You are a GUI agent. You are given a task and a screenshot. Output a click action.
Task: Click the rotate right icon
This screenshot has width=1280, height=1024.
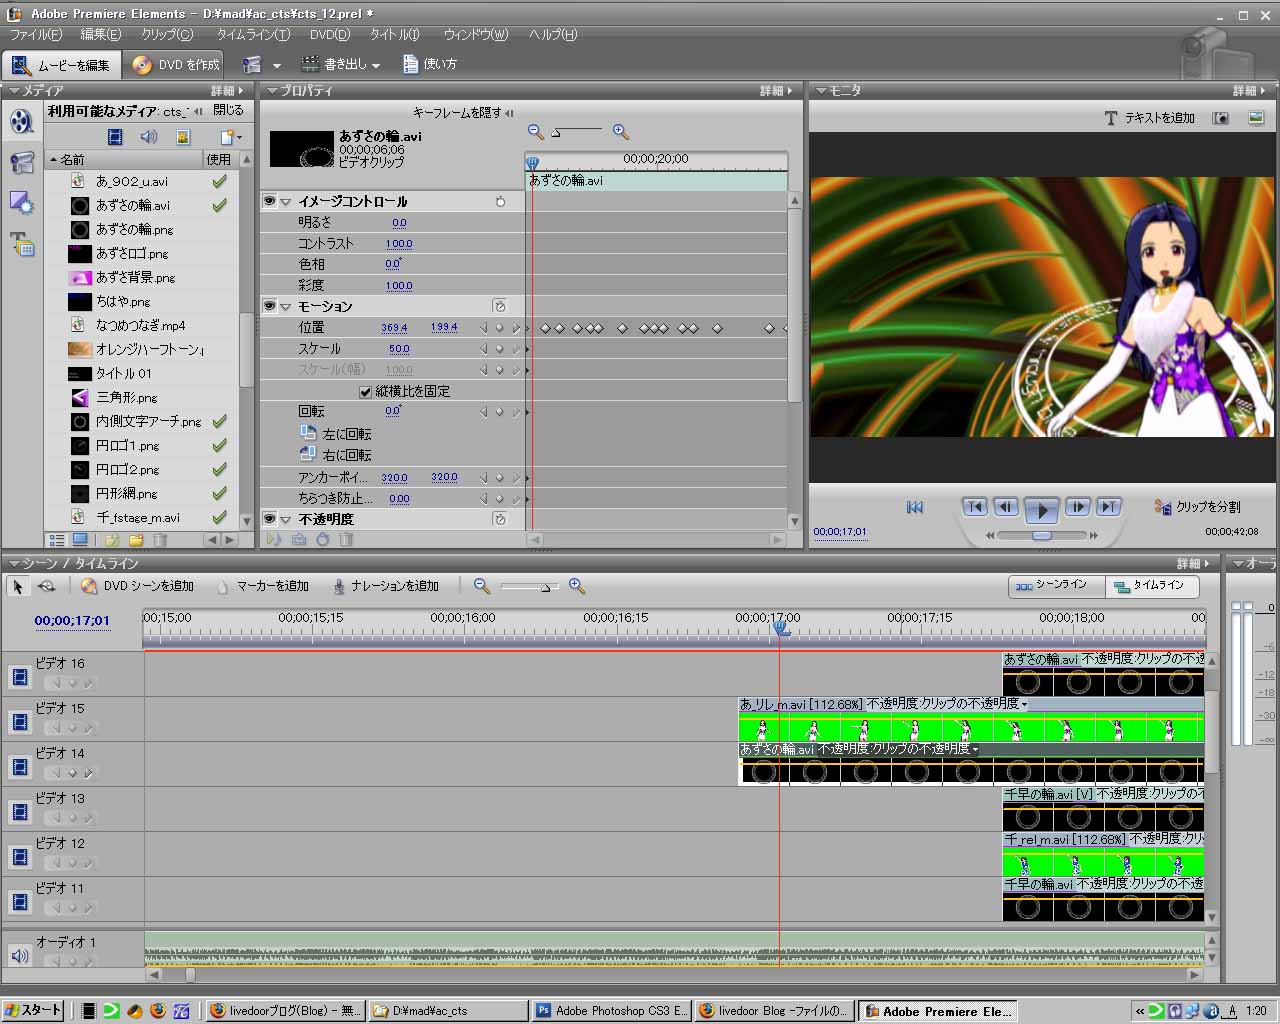pos(308,454)
